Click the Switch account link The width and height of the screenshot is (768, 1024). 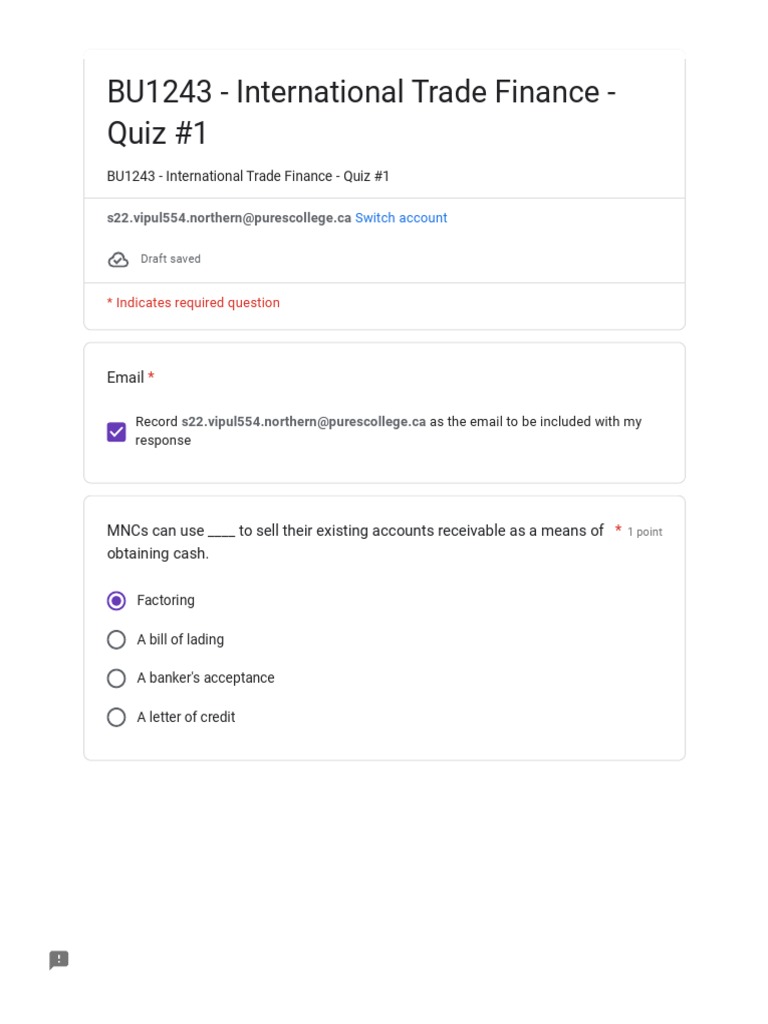click(x=401, y=218)
